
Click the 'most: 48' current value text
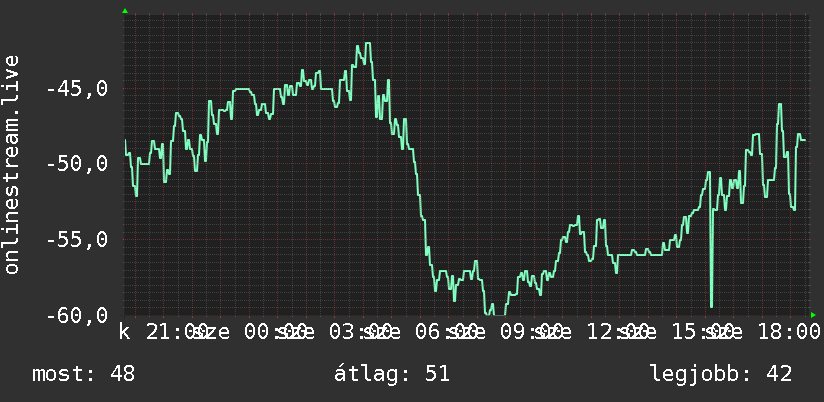pos(84,374)
